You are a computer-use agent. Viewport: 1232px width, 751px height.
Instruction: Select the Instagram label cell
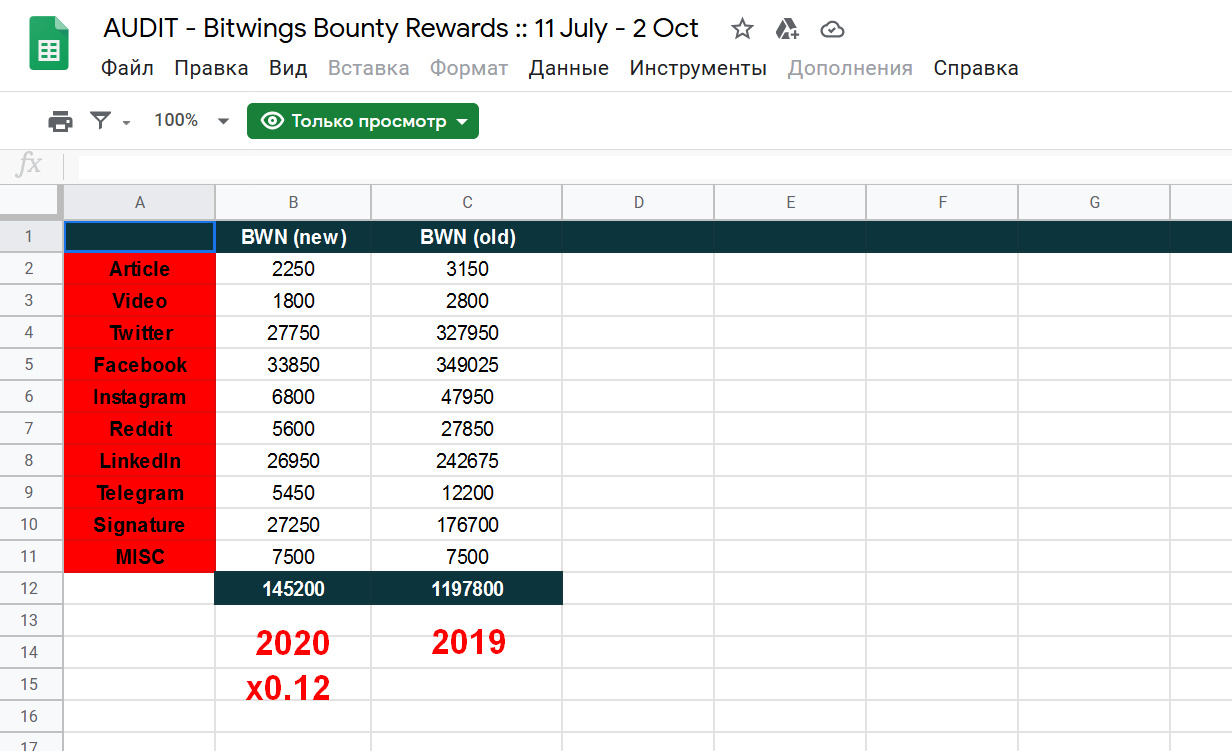[x=140, y=397]
